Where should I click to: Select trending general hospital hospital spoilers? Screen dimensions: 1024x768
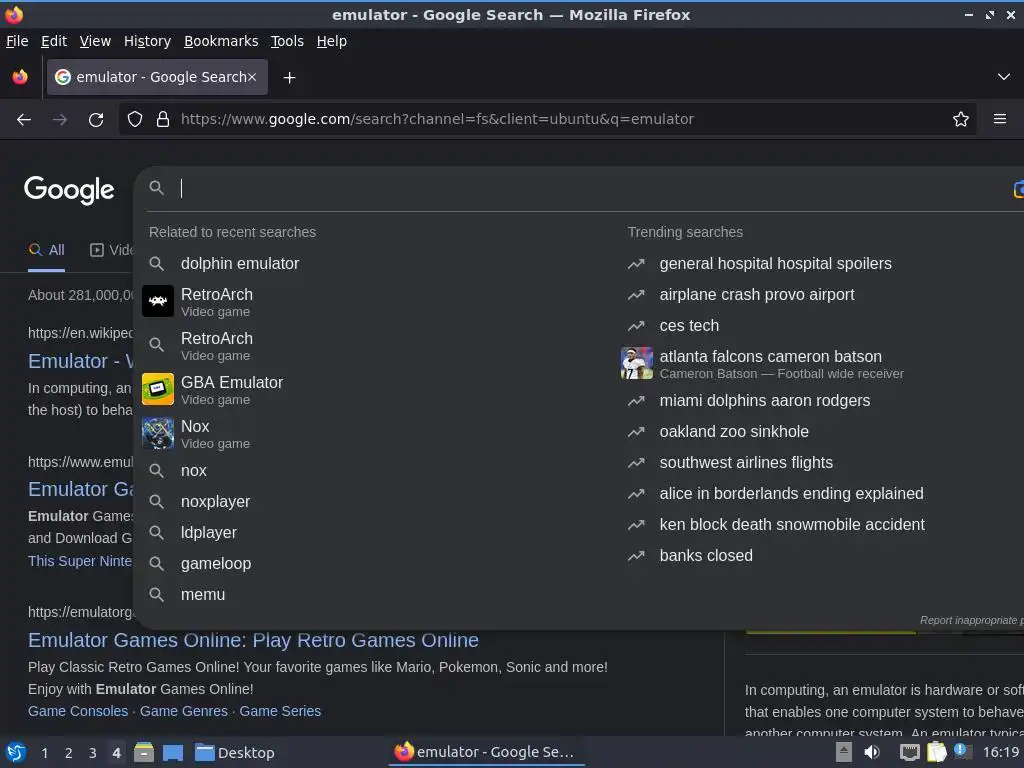click(775, 264)
